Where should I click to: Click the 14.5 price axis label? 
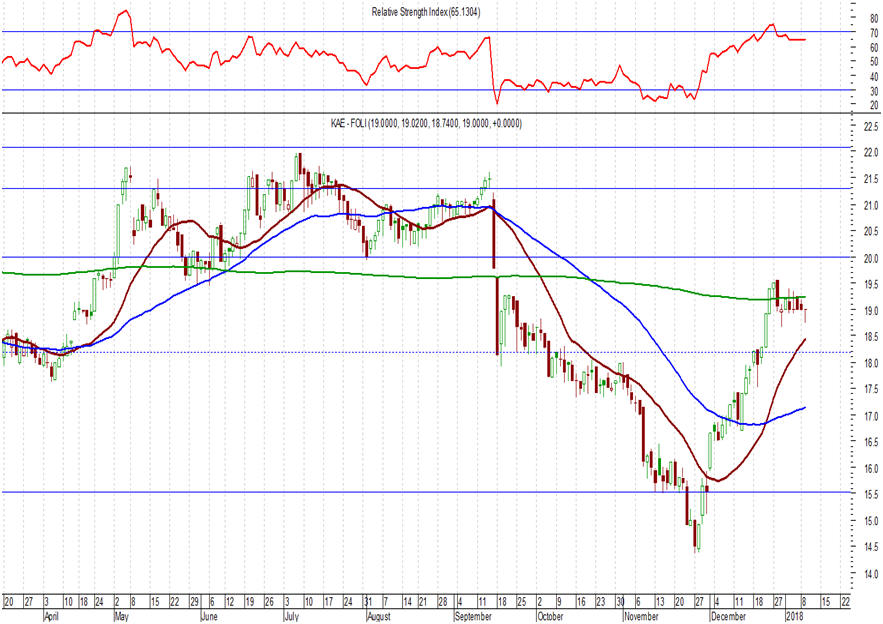(x=872, y=547)
